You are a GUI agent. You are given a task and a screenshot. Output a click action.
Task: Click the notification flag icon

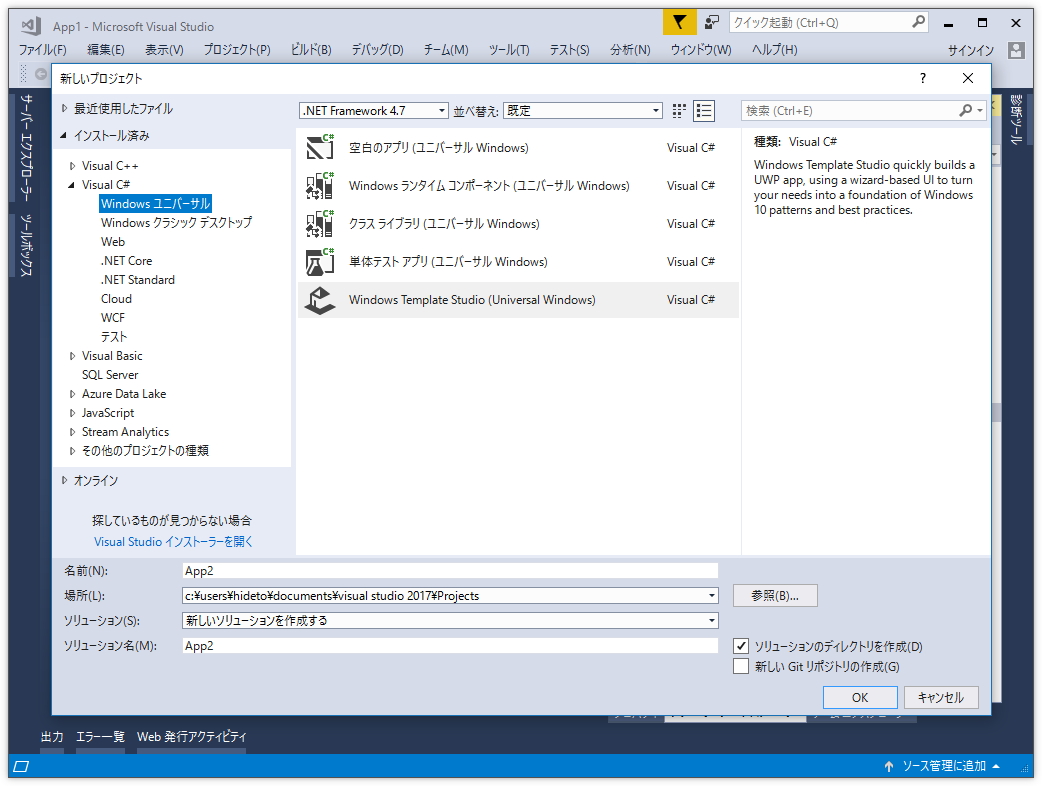(x=679, y=23)
